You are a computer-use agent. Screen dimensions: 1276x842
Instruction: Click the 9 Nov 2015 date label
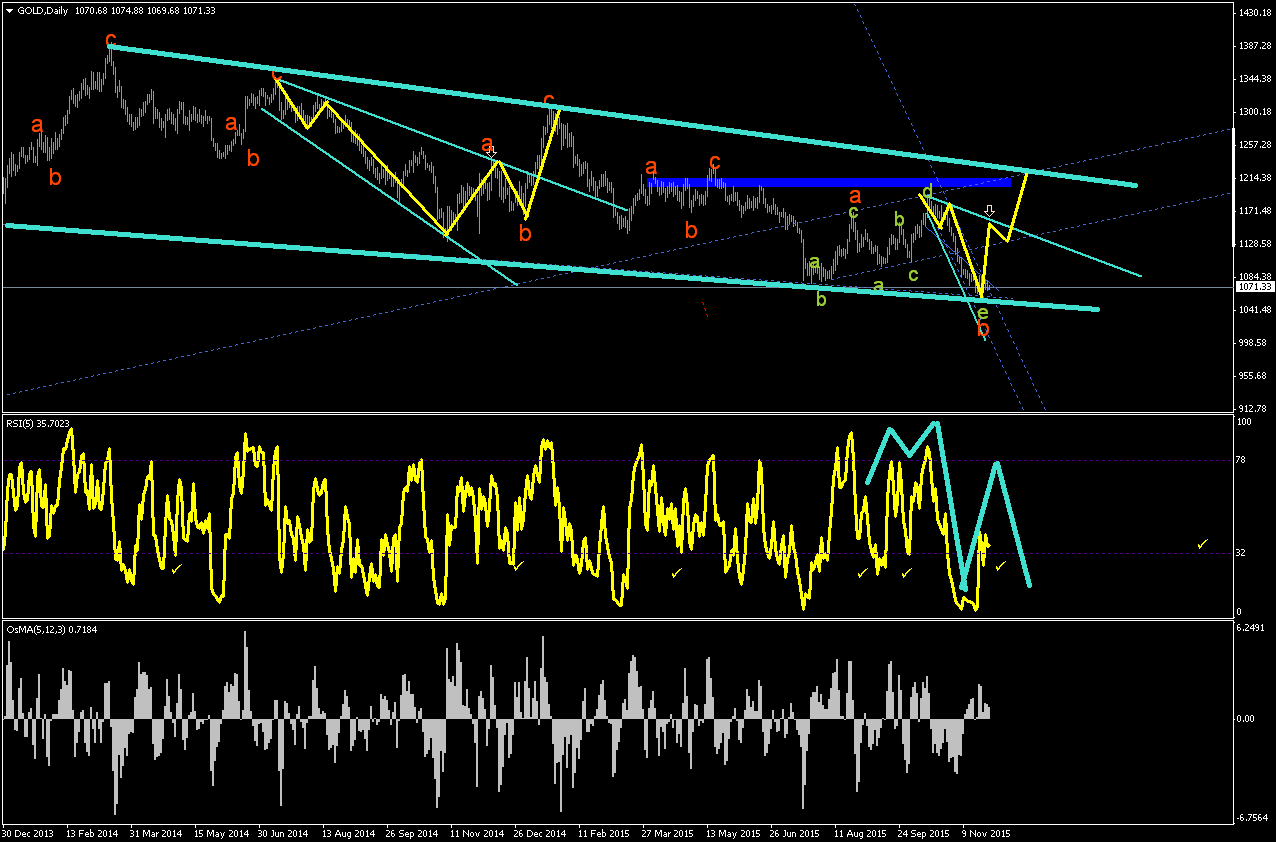tap(986, 833)
